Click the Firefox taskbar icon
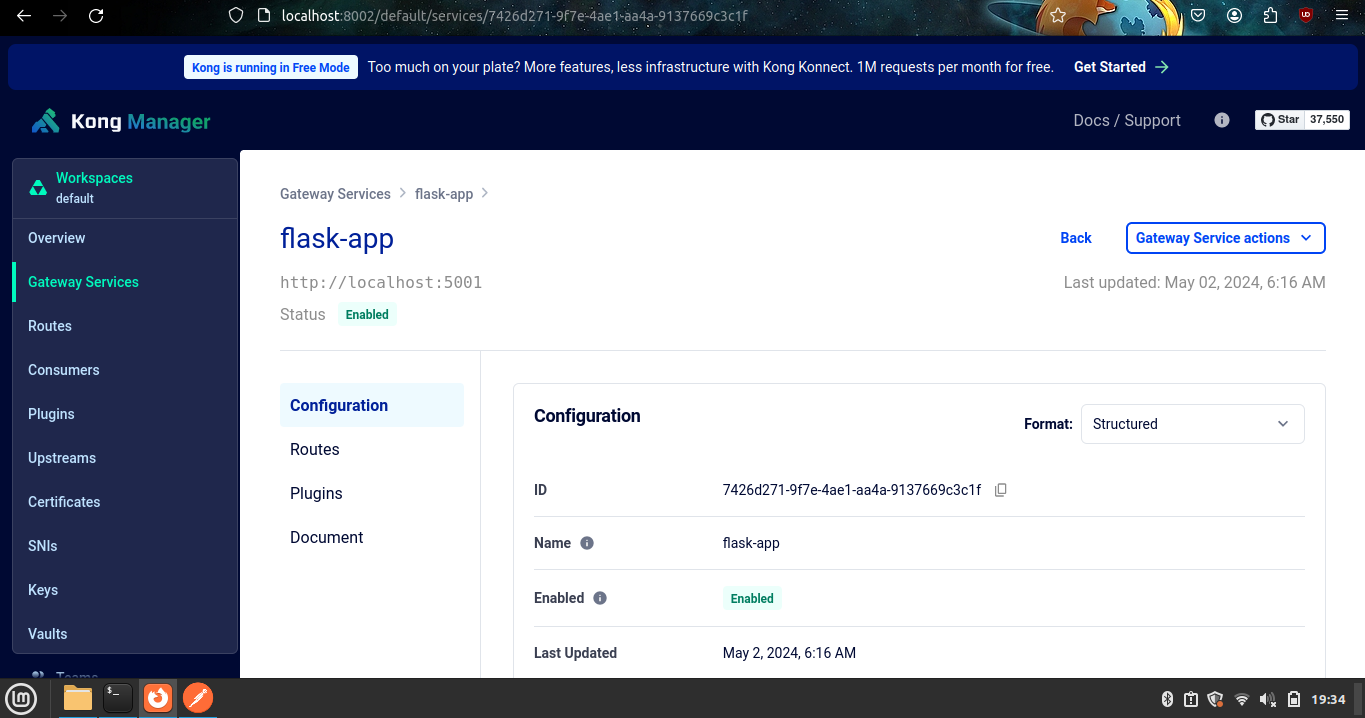The height and width of the screenshot is (718, 1365). [x=158, y=698]
